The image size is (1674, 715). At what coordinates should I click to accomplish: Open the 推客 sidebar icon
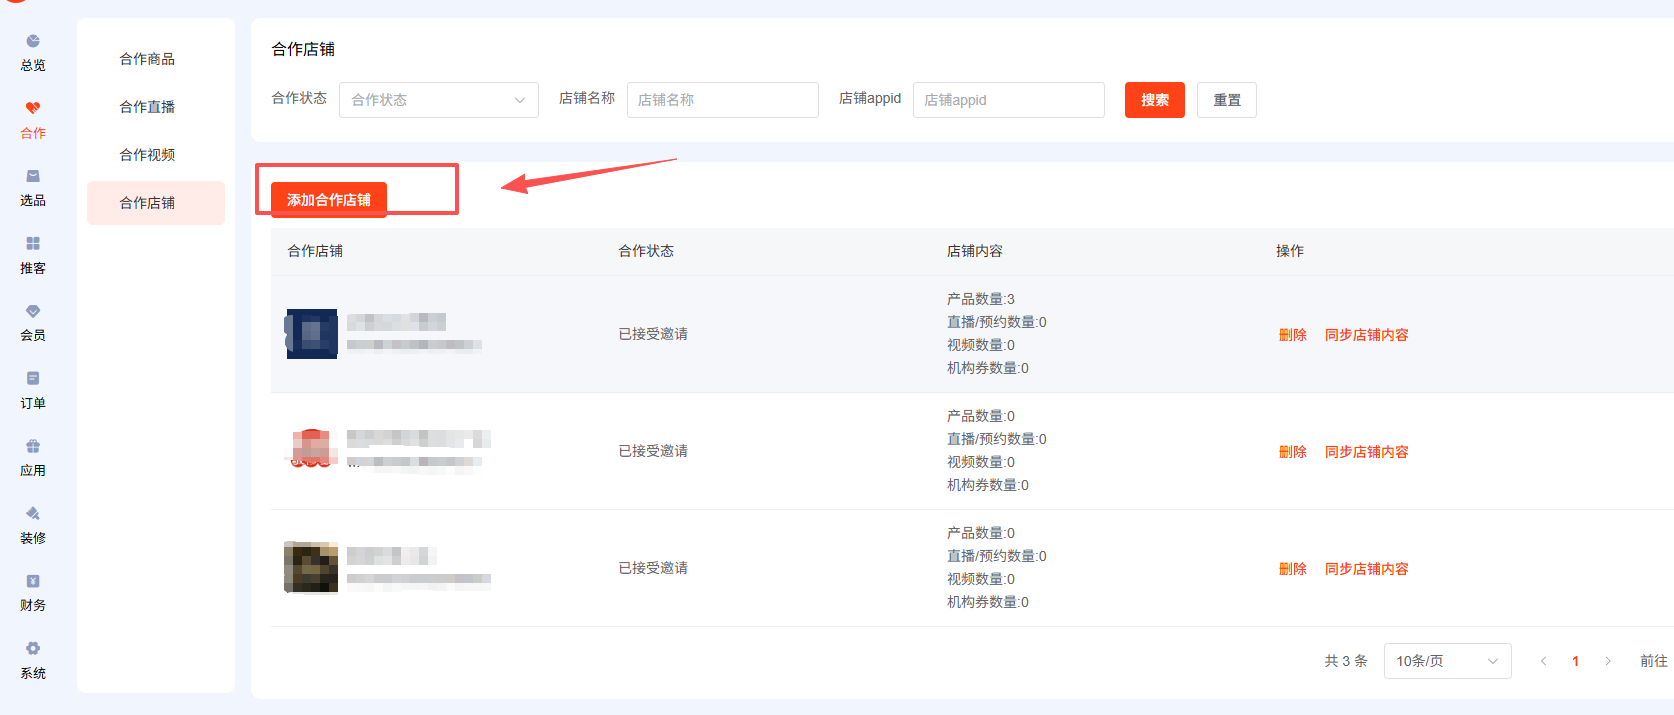click(33, 244)
